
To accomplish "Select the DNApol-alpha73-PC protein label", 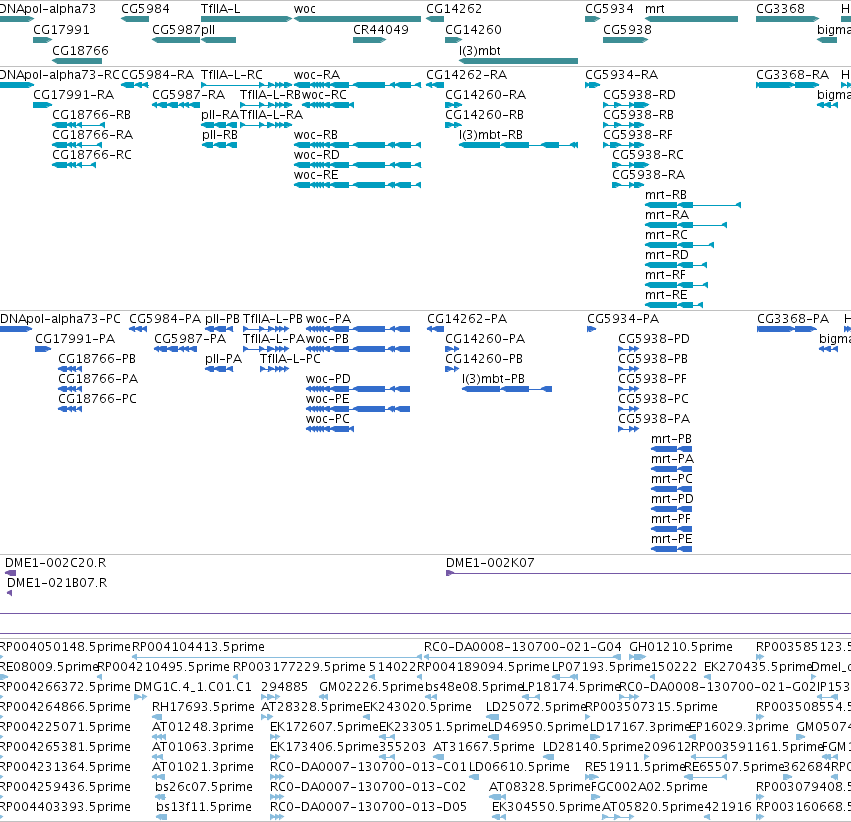I will coord(60,318).
